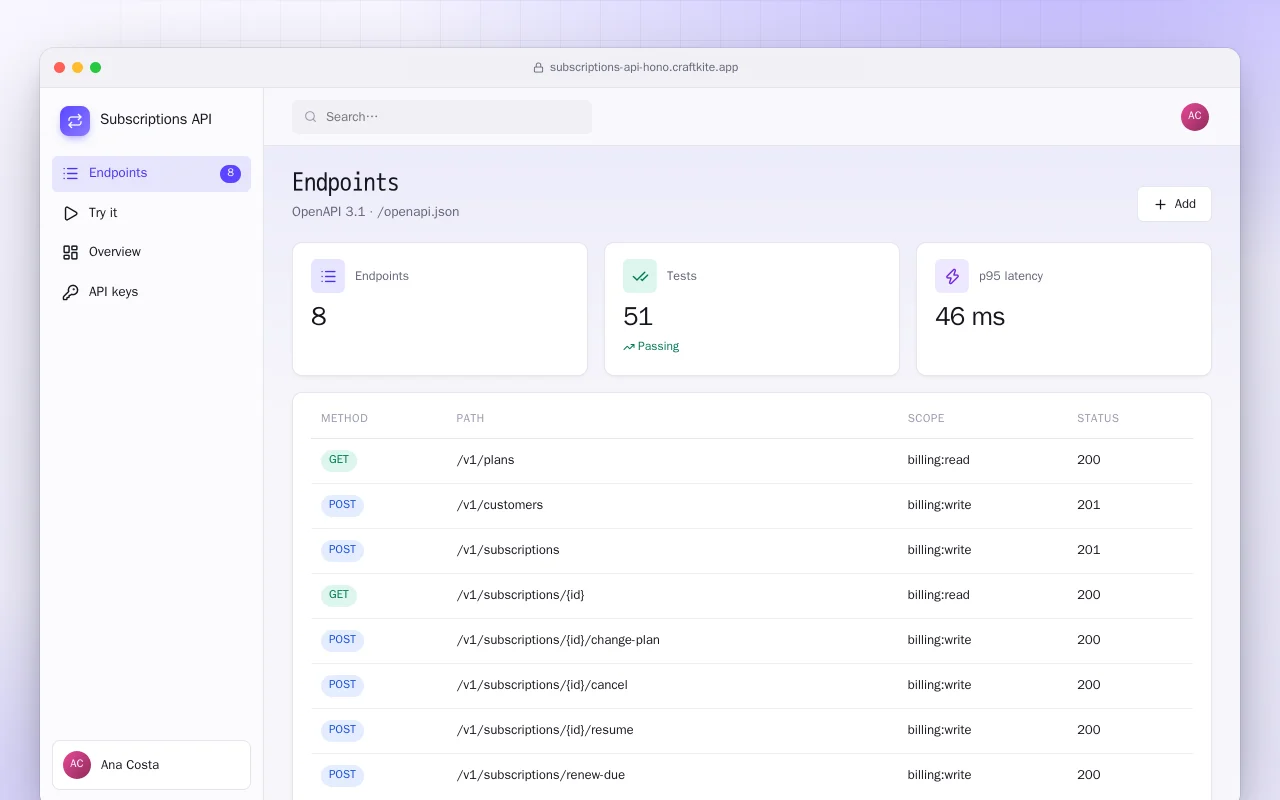This screenshot has width=1280, height=800.
Task: Click the API keys key icon
Action: pyautogui.click(x=70, y=292)
